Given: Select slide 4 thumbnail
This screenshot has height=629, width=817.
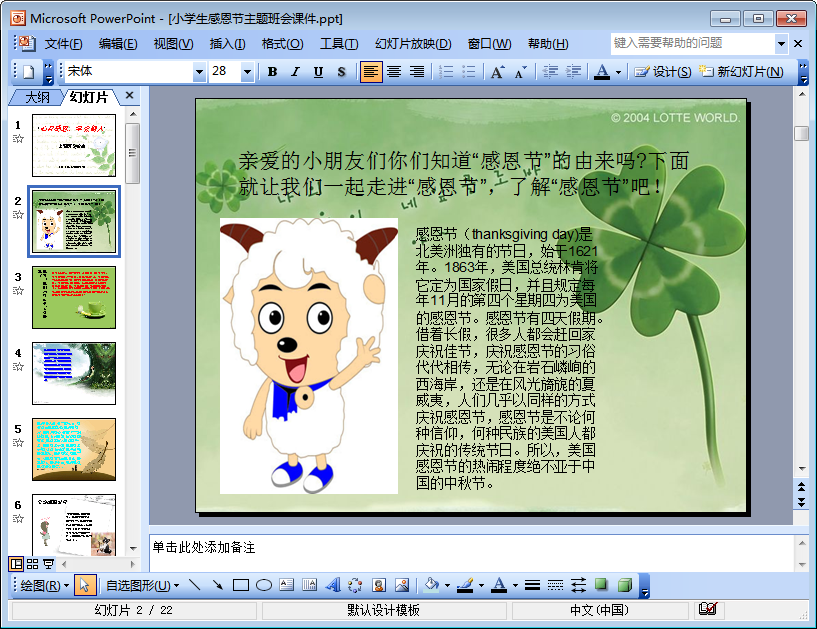Looking at the screenshot, I should tap(74, 373).
